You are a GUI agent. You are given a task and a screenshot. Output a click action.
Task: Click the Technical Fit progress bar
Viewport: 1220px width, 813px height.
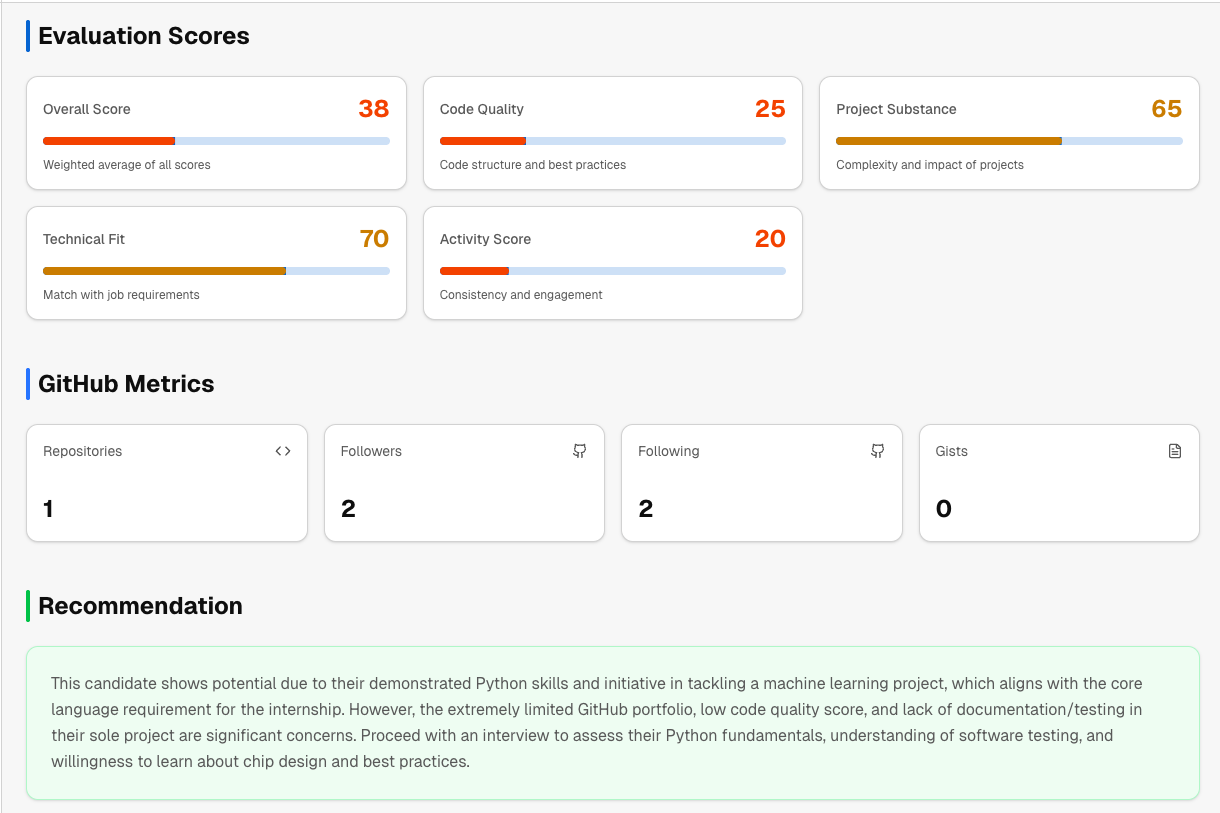pyautogui.click(x=216, y=271)
